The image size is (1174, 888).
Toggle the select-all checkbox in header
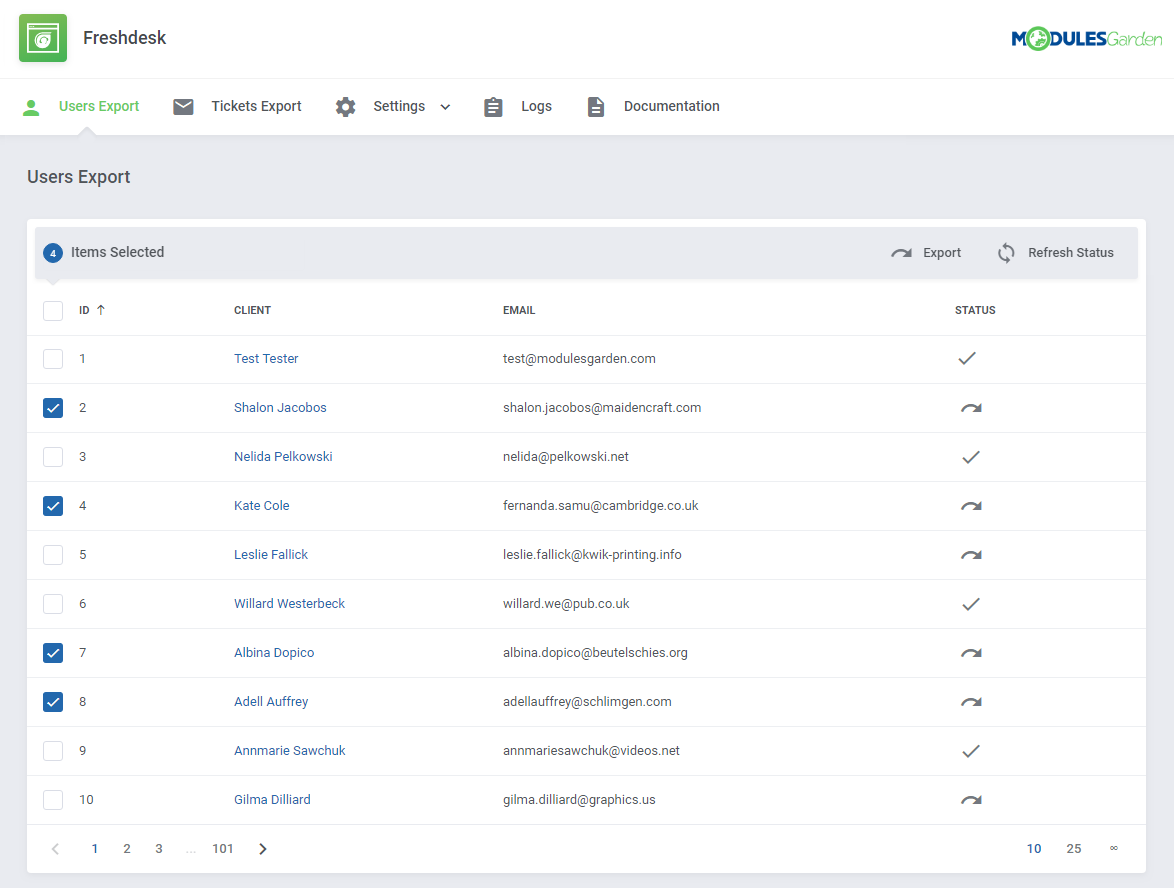(x=52, y=310)
